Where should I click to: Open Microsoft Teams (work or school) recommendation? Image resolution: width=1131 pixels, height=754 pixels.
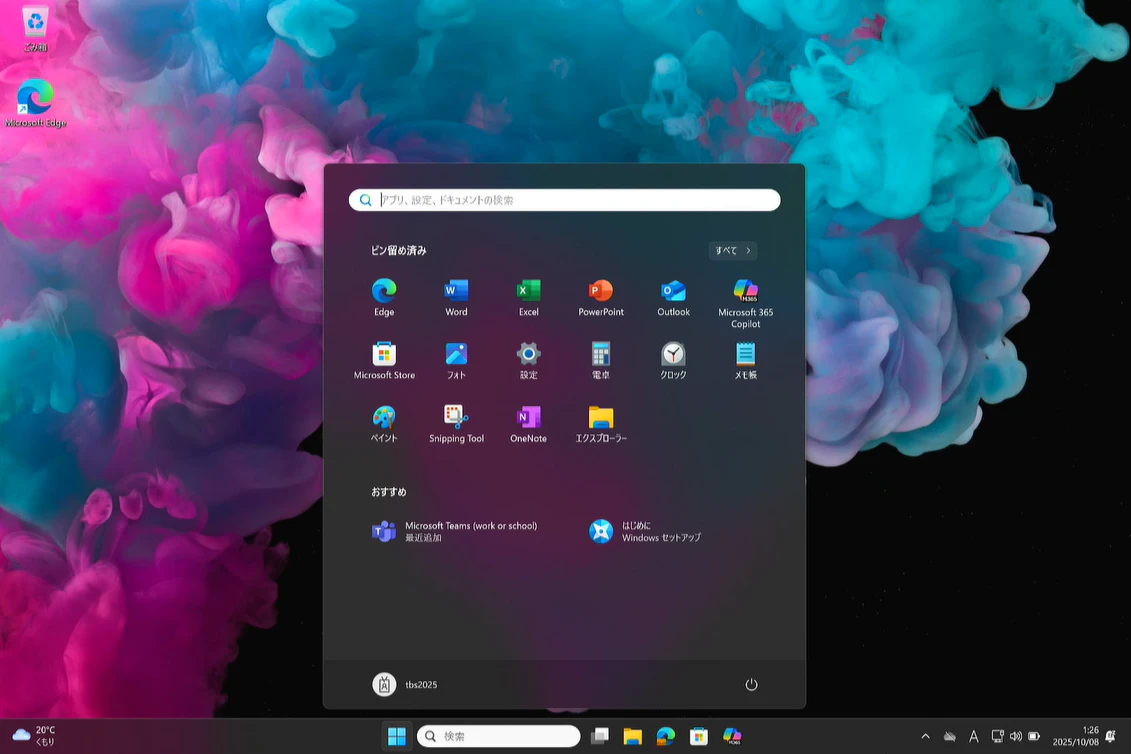coord(454,531)
